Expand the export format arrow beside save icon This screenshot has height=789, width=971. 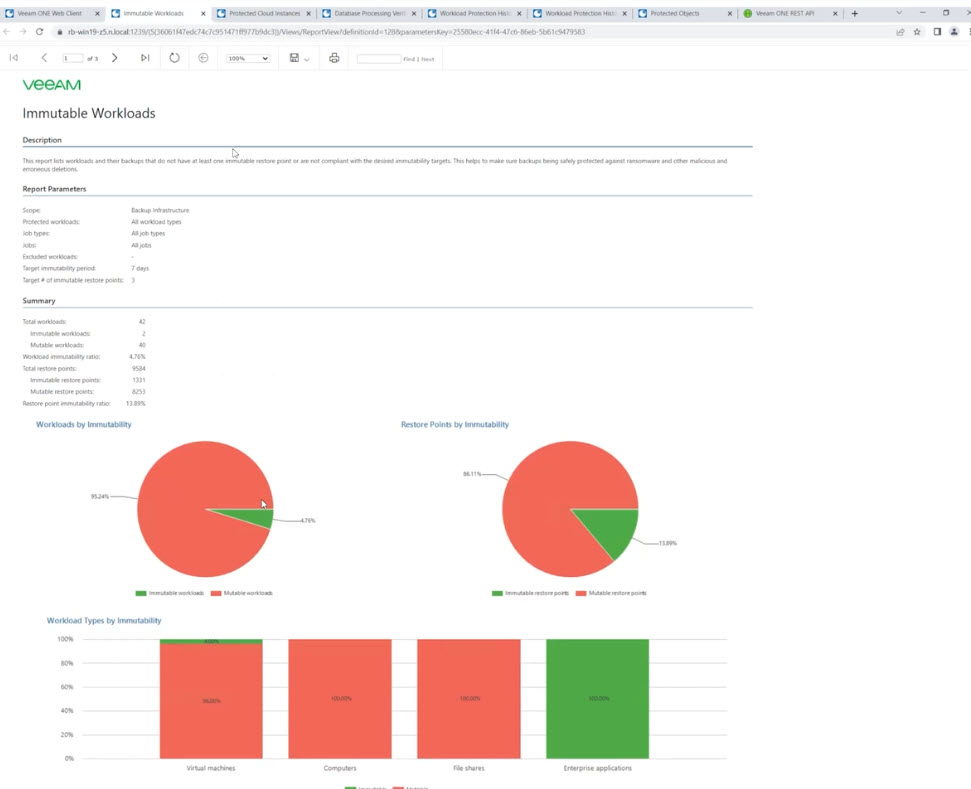[307, 59]
